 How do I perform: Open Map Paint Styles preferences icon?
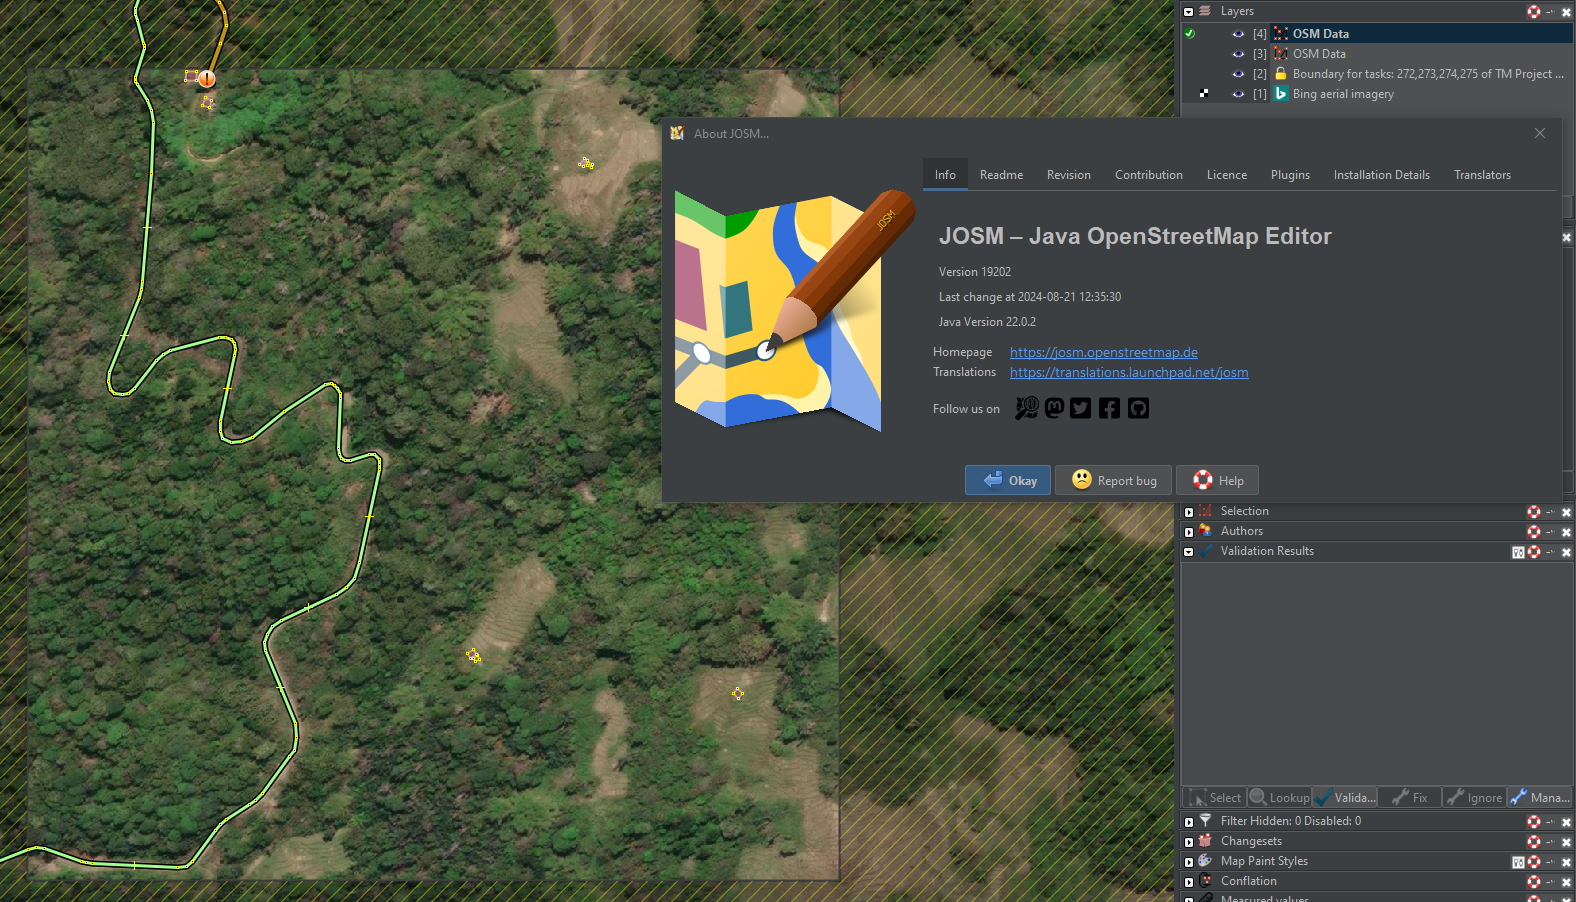click(1518, 862)
